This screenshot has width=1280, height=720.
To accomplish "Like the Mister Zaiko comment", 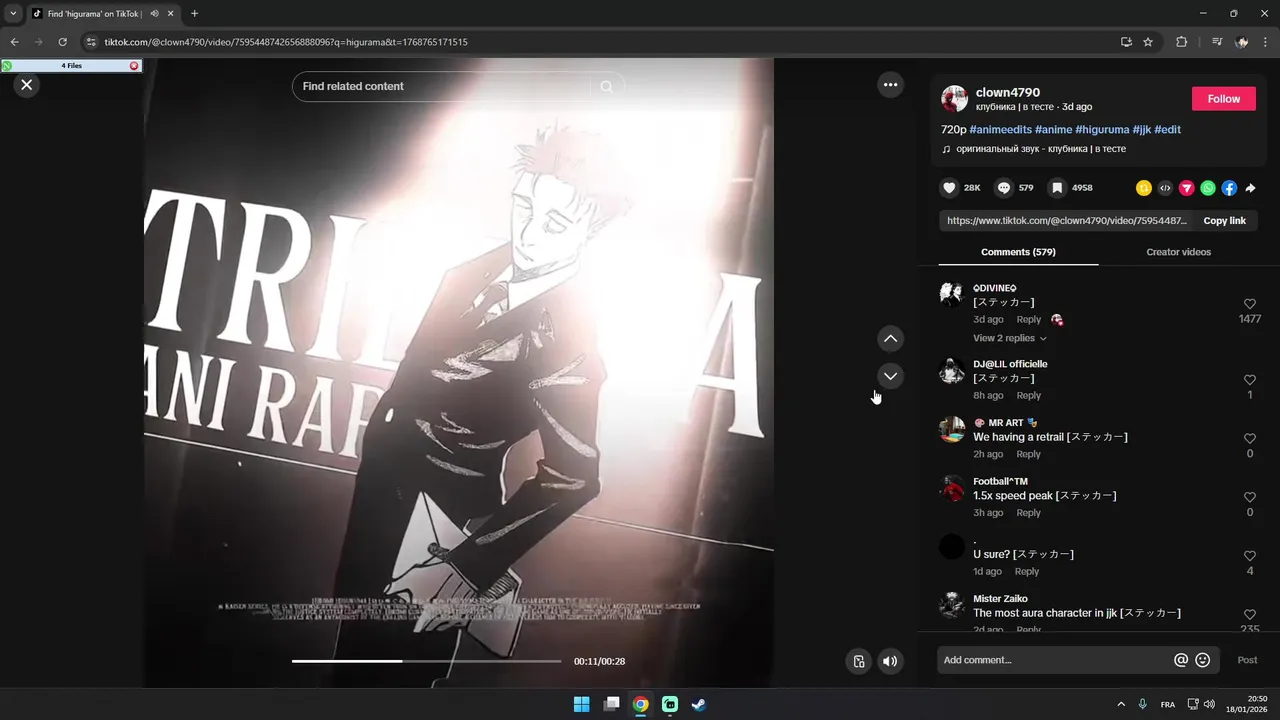I will (1250, 614).
